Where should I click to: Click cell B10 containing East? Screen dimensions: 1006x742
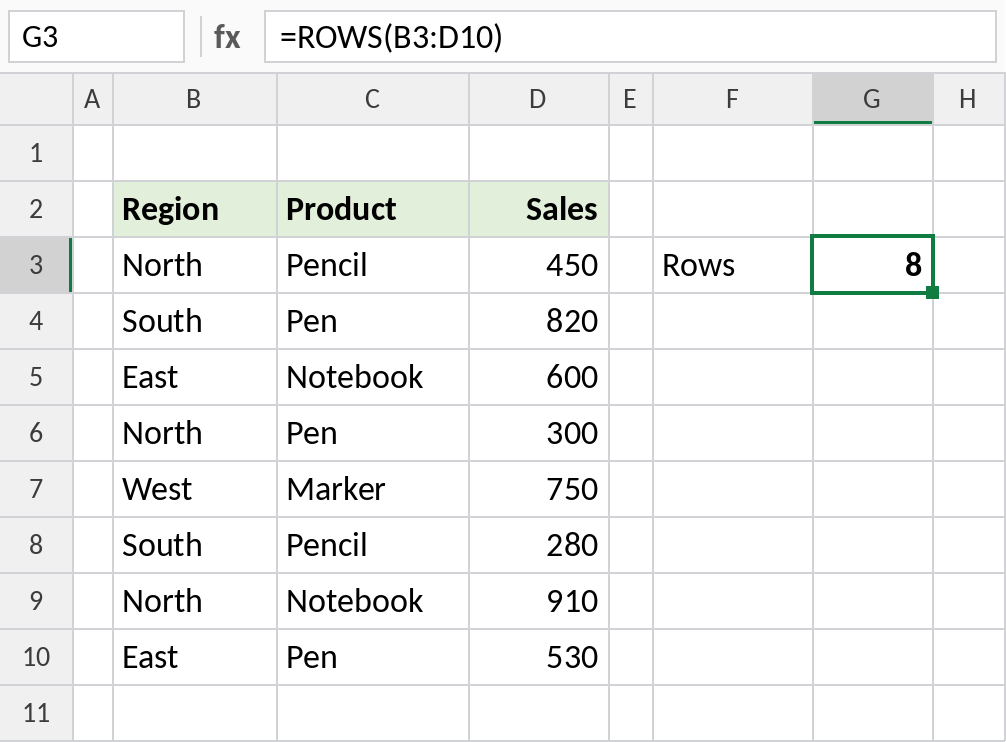pyautogui.click(x=194, y=657)
